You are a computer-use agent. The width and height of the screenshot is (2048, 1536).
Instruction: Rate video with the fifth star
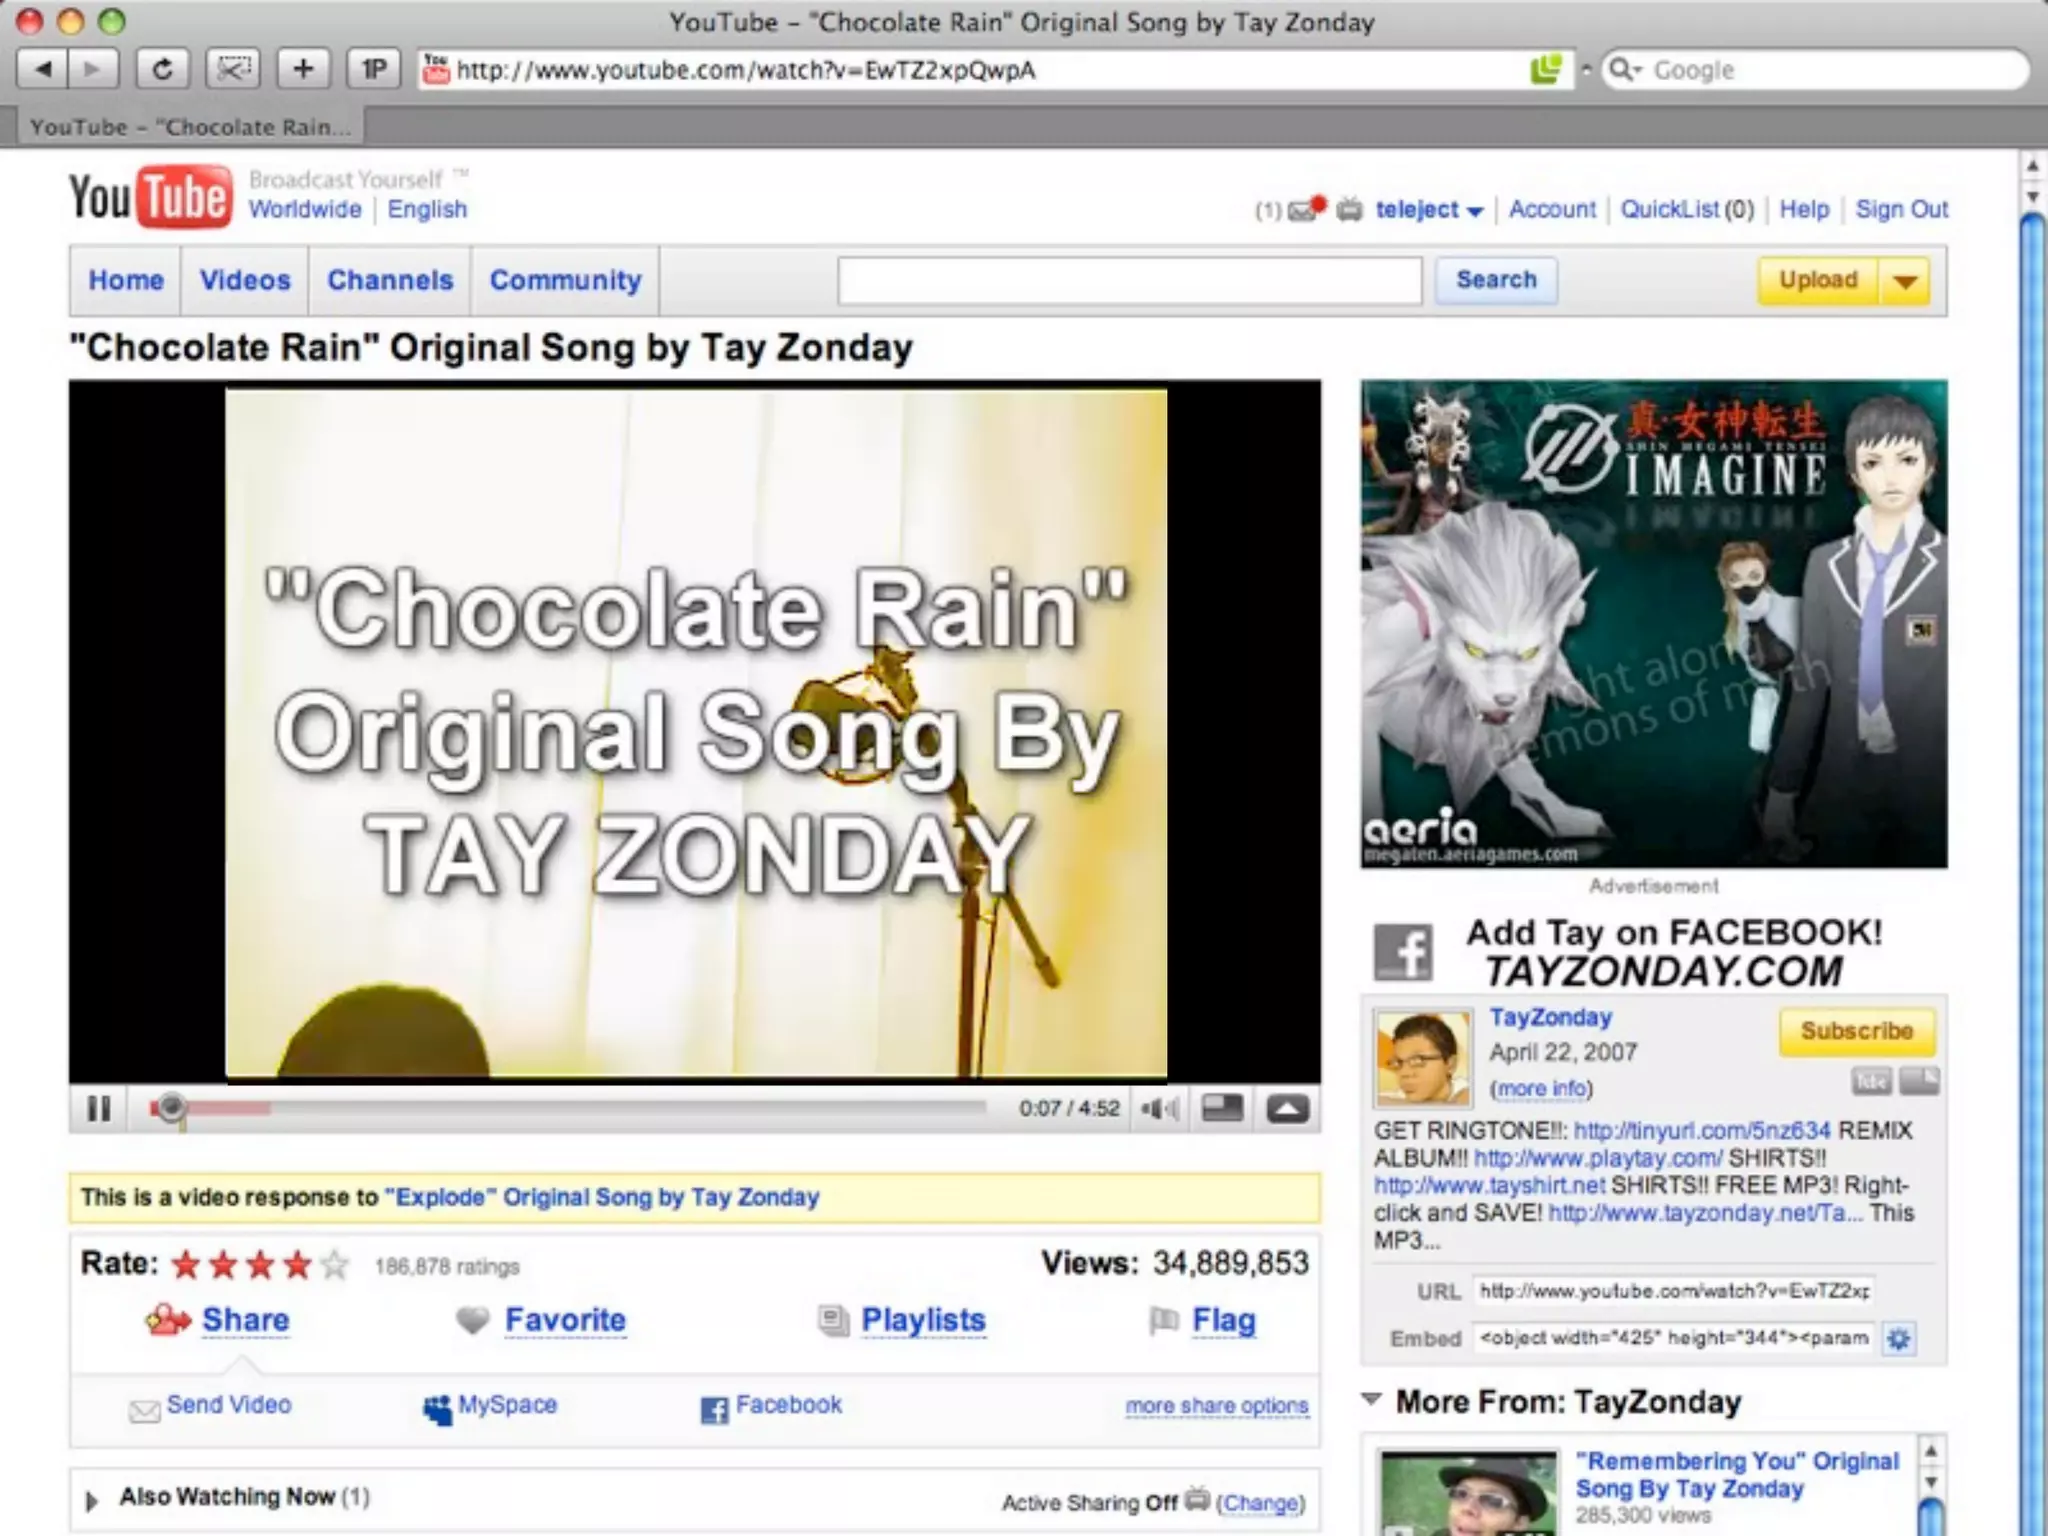[x=335, y=1266]
